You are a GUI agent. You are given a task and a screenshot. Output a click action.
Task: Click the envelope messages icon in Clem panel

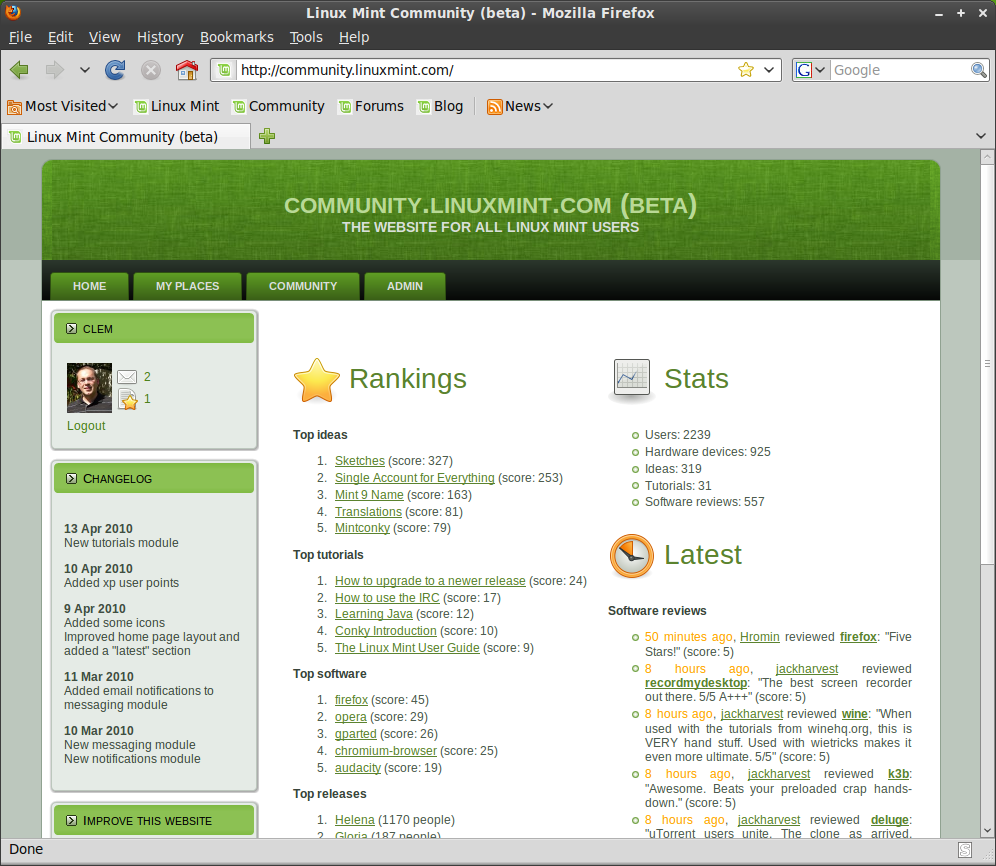coord(127,377)
